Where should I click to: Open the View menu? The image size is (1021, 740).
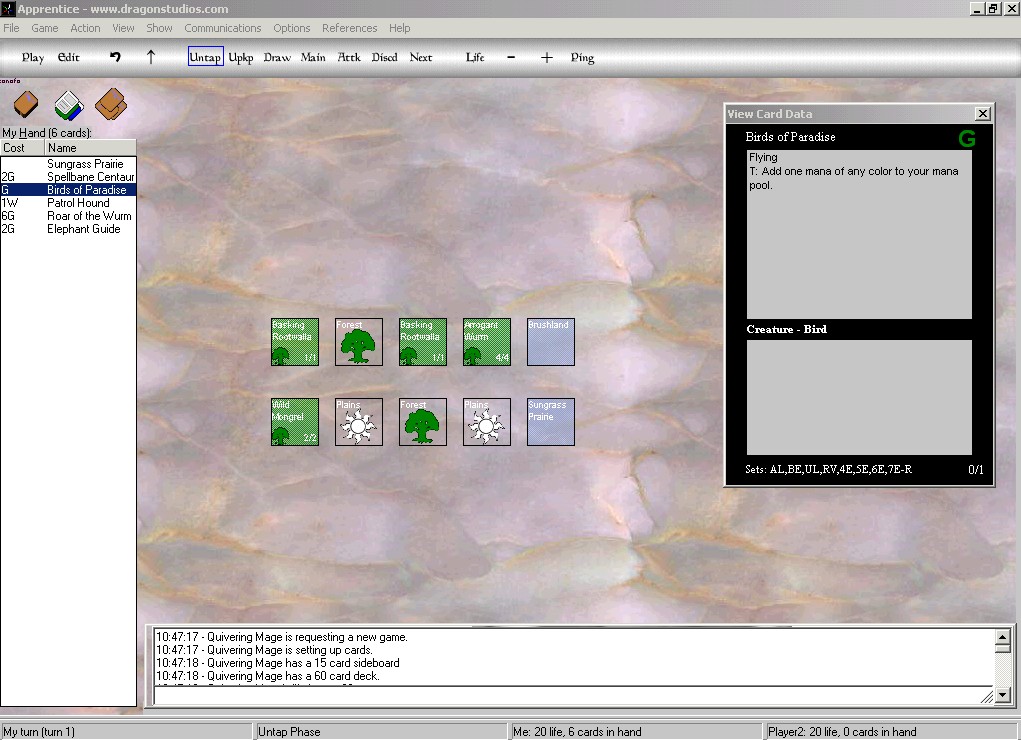pos(123,28)
